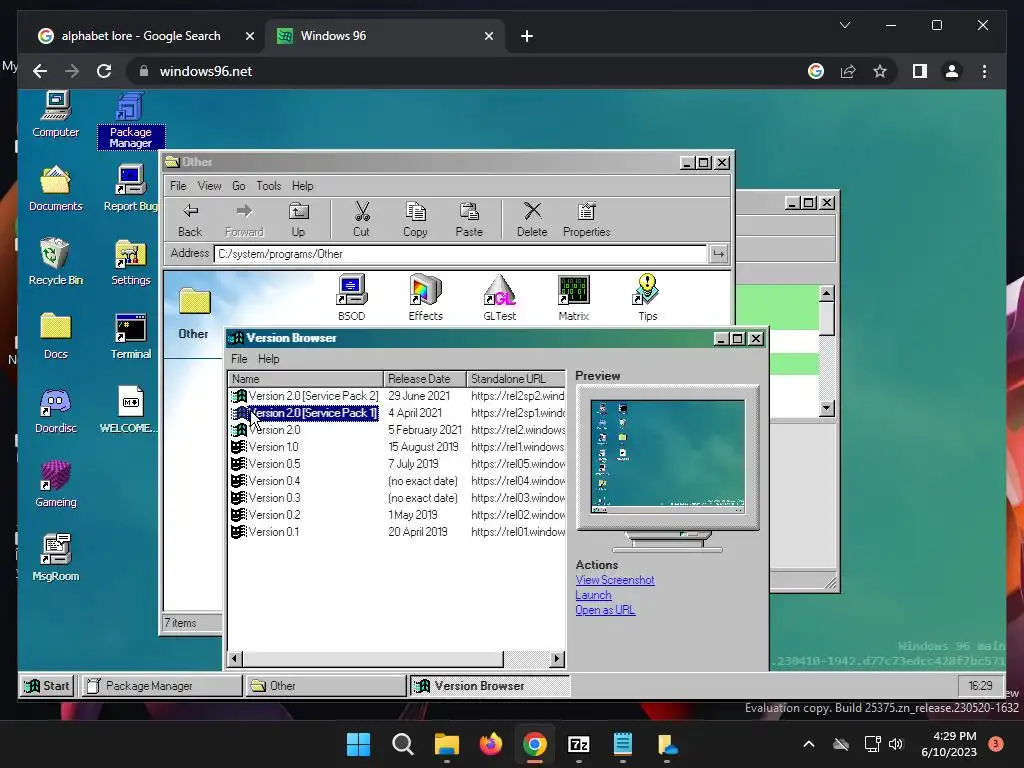Select the Version 0.1 row
This screenshot has height=768, width=1024.
click(x=397, y=532)
